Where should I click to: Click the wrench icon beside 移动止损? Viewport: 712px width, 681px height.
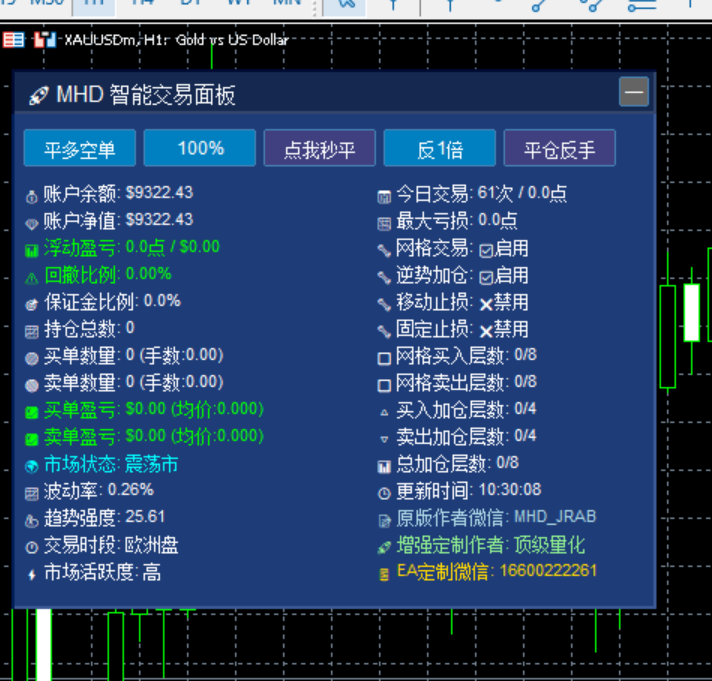coord(384,305)
